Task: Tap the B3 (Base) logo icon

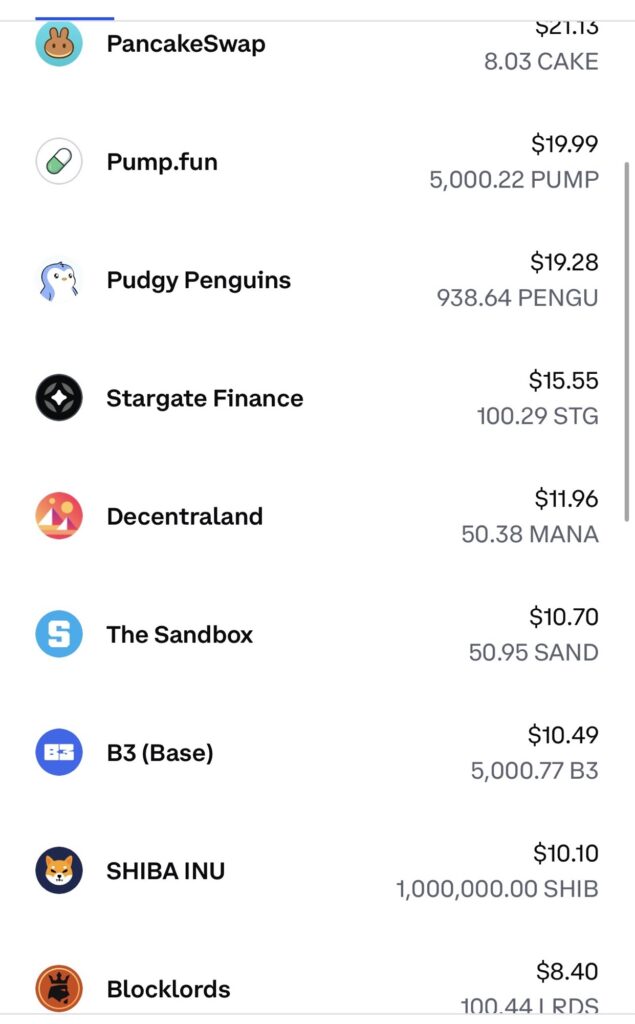Action: 59,752
